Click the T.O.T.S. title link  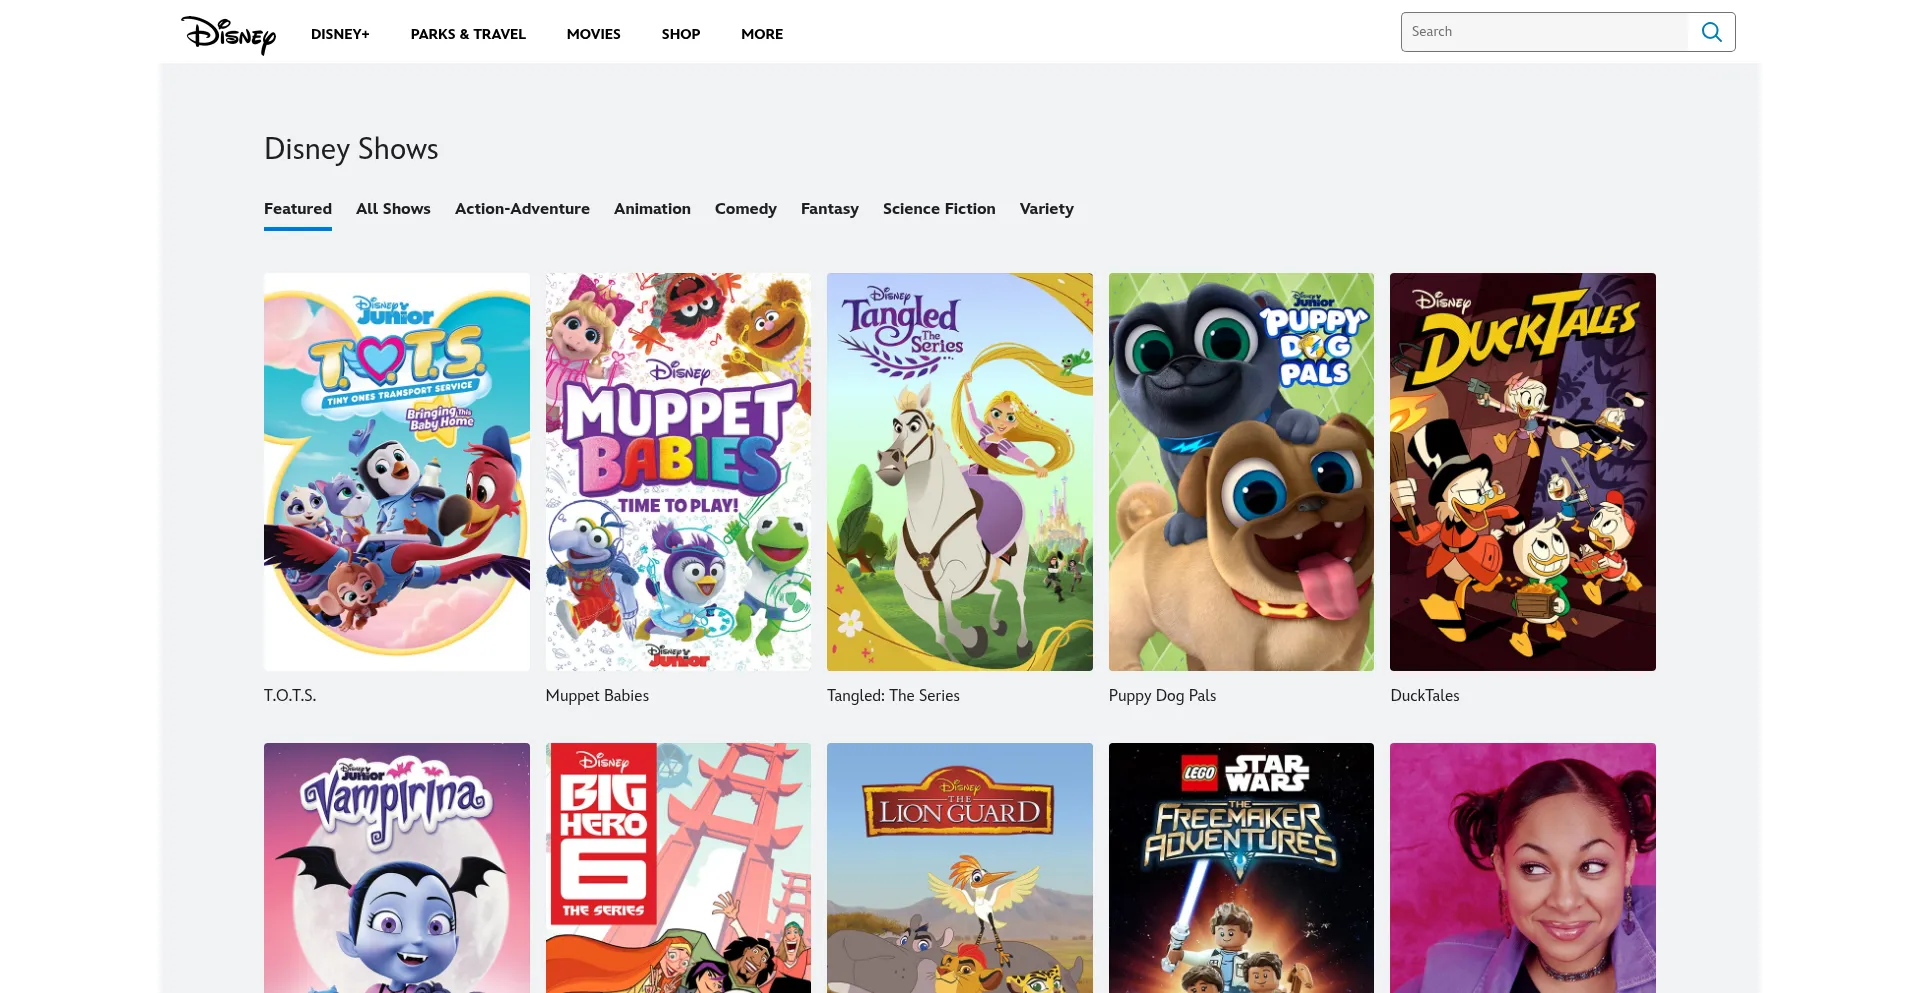point(290,696)
